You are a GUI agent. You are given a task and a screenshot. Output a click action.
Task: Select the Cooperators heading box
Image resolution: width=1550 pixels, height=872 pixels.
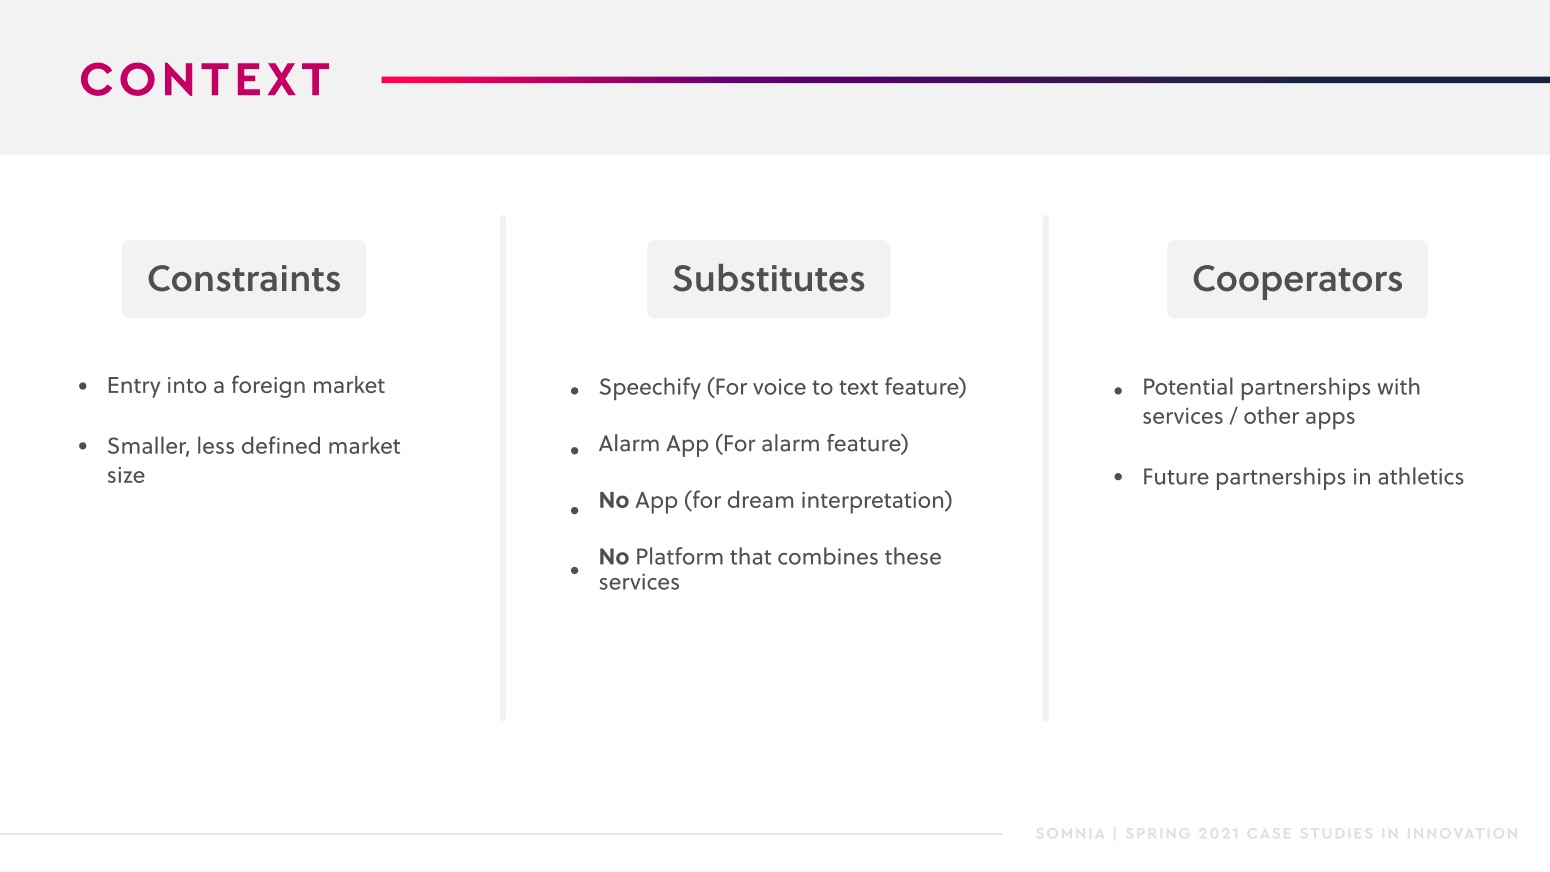(1297, 279)
